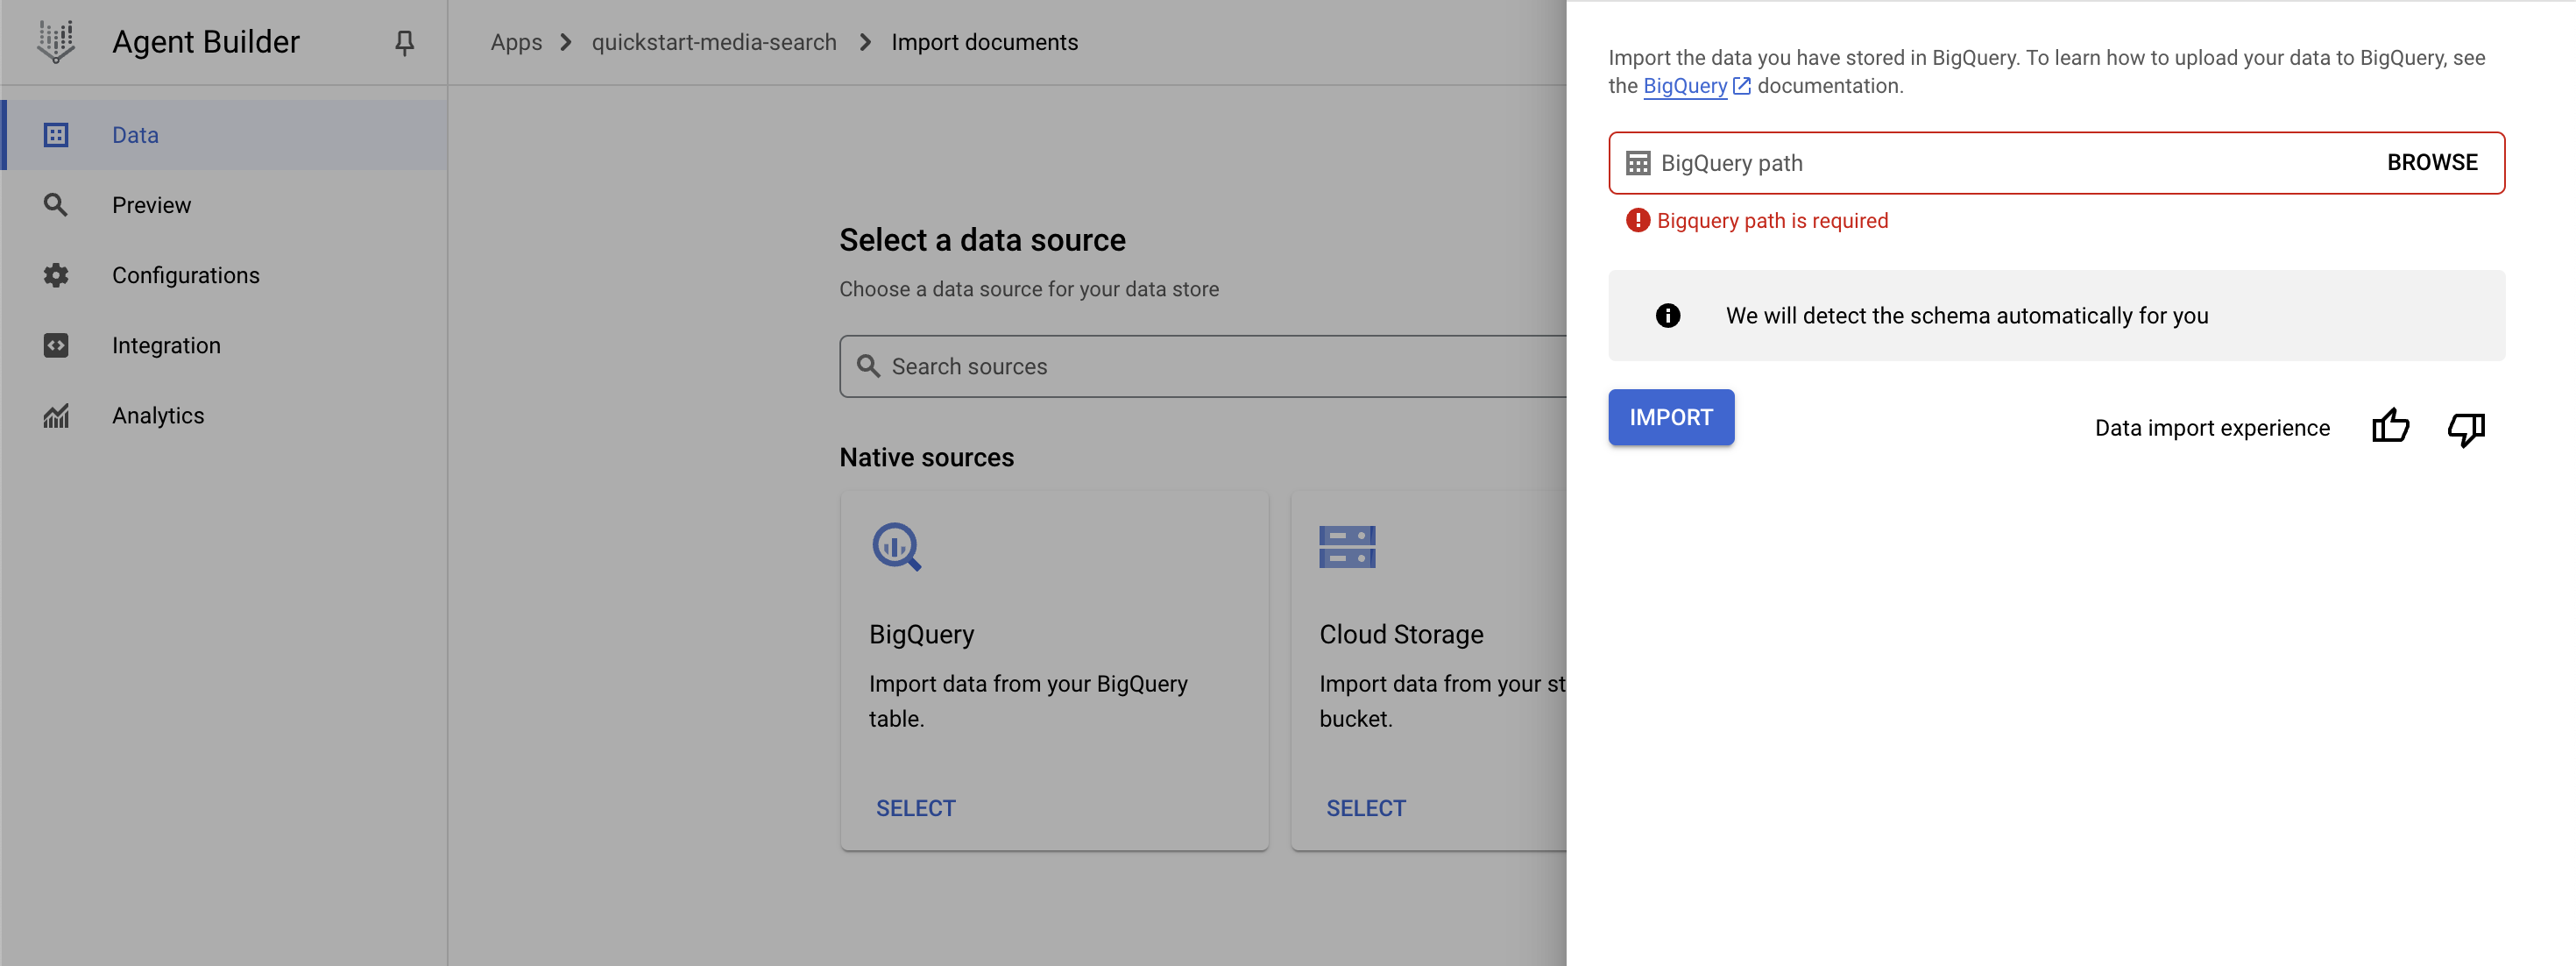
Task: Click the Agent Builder logo icon
Action: [x=56, y=42]
